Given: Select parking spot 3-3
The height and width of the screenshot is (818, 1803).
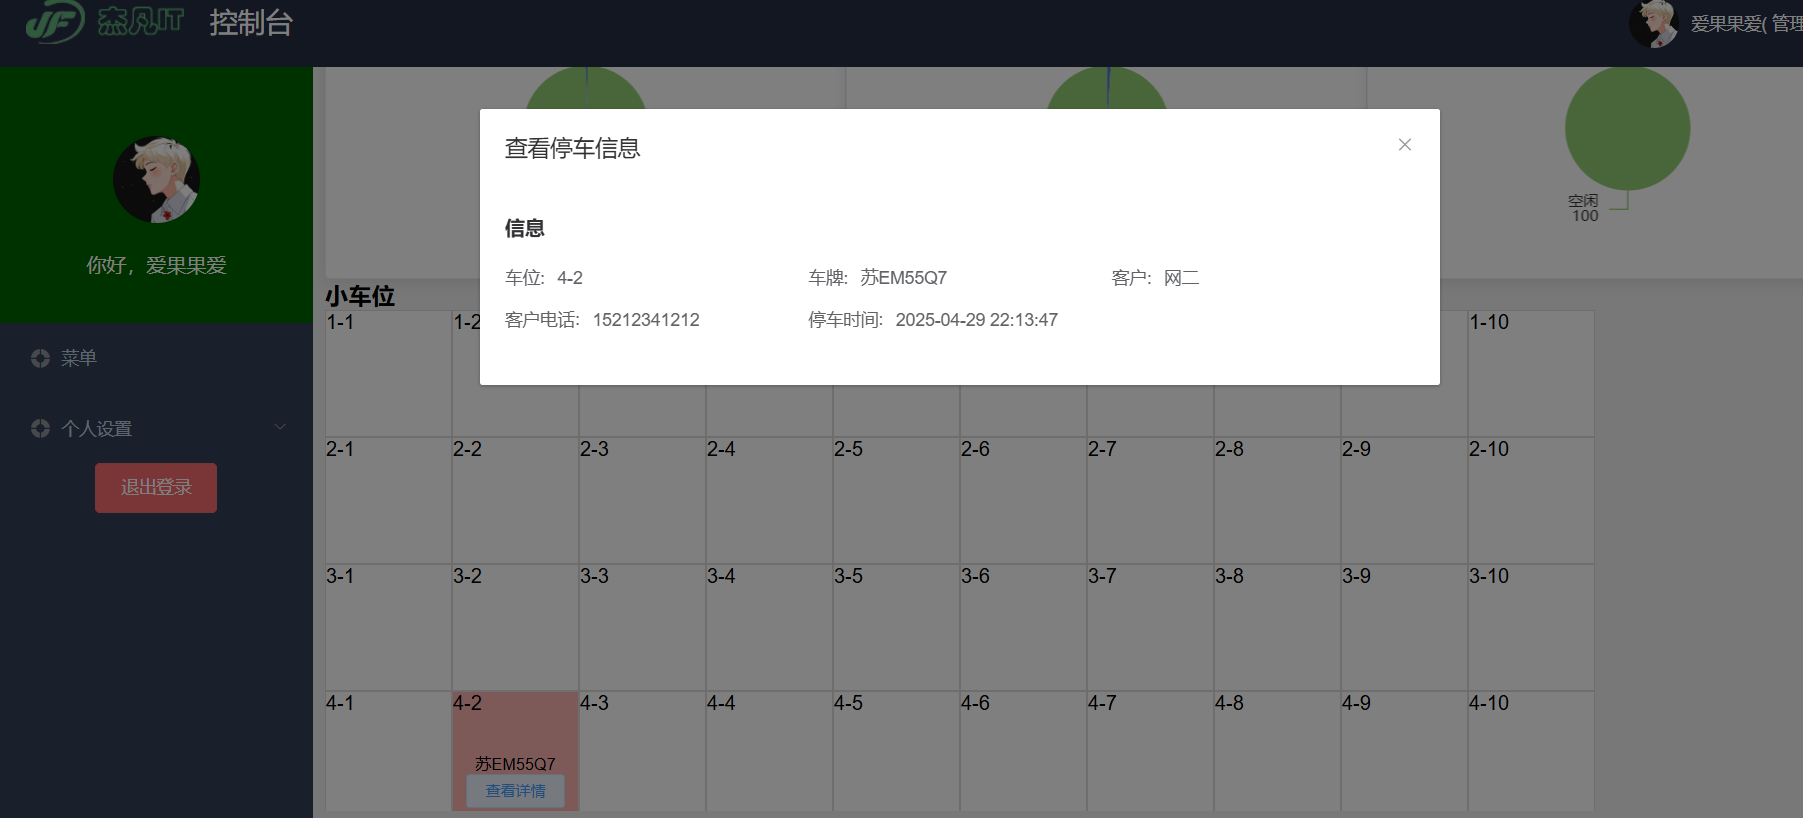Looking at the screenshot, I should [x=642, y=627].
